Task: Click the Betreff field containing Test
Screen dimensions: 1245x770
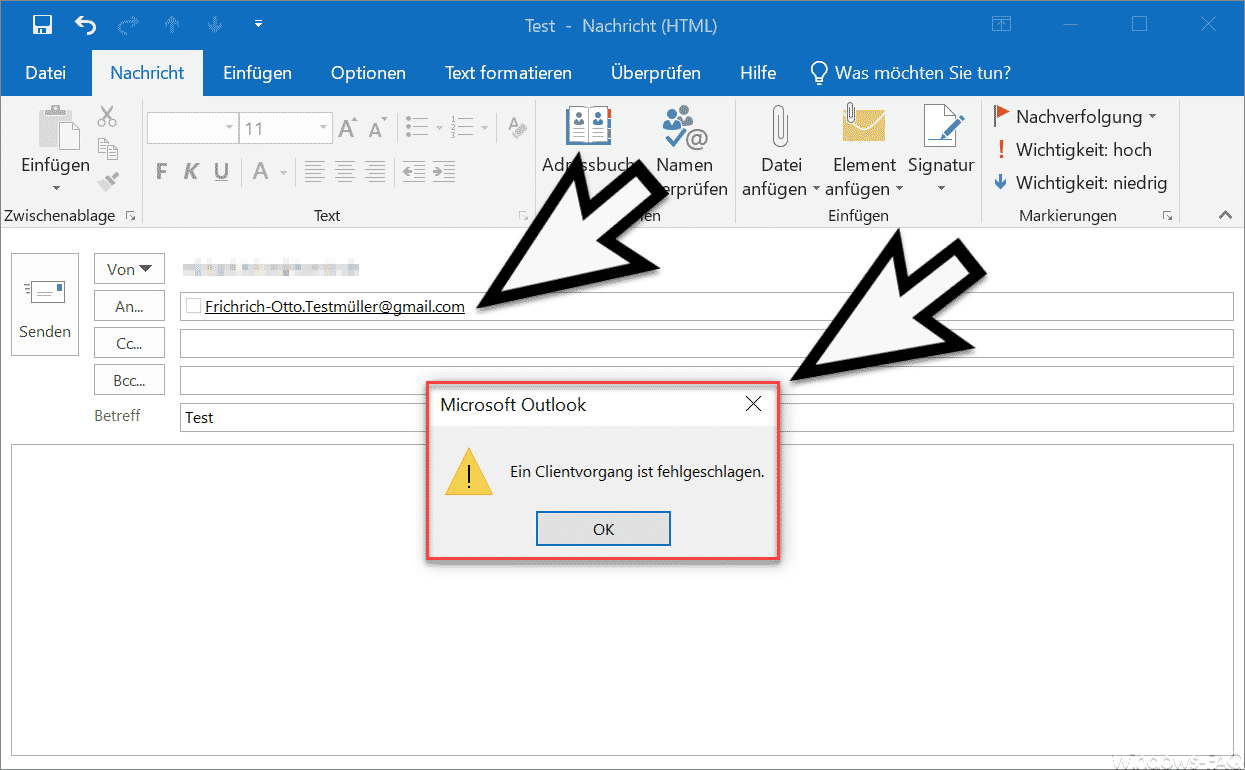Action: (706, 417)
